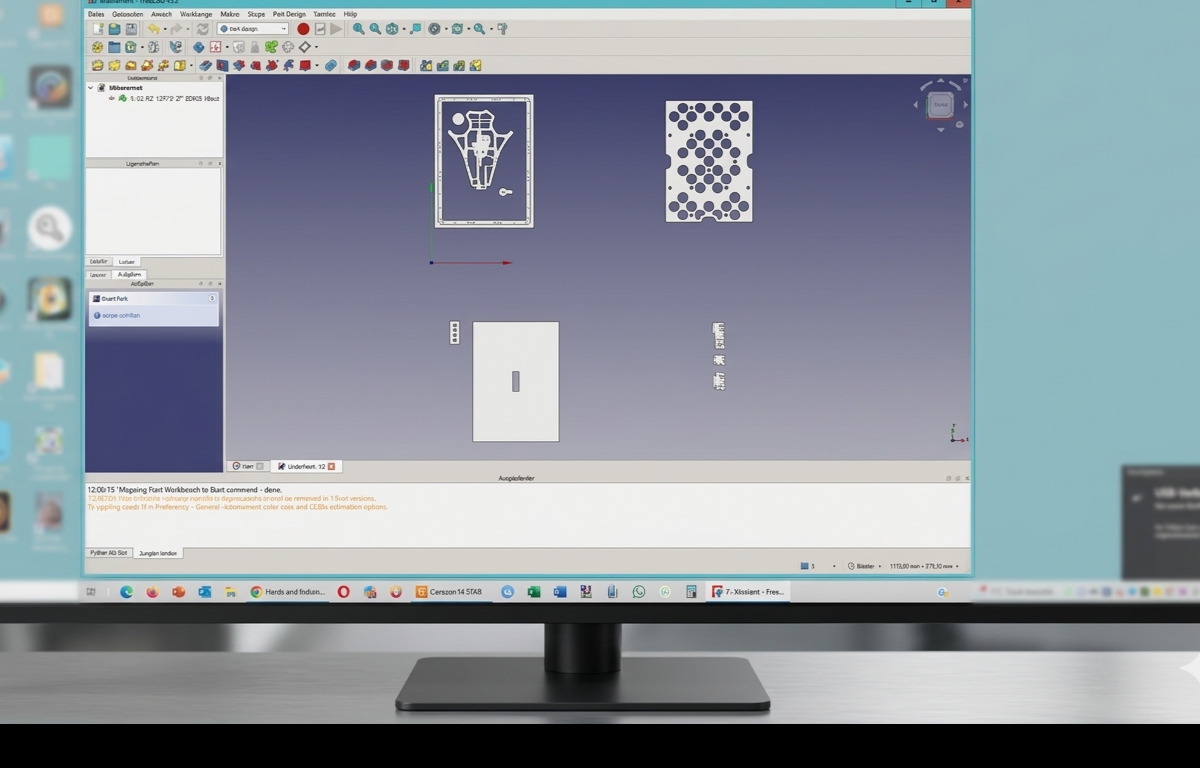
Task: Select the diamond shape icon in second toolbar
Action: (304, 47)
